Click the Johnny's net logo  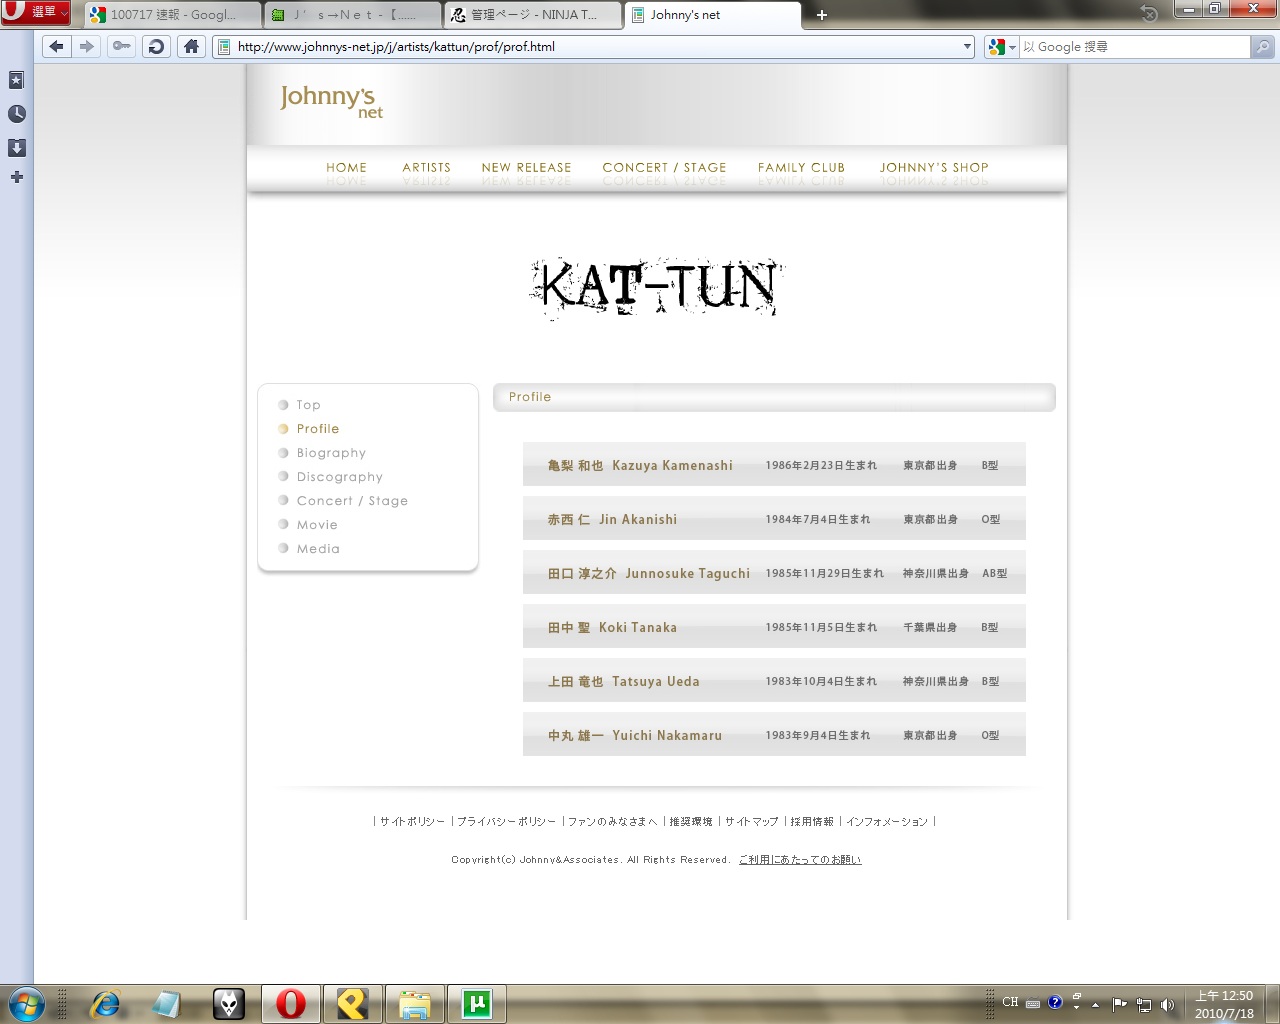click(x=332, y=101)
